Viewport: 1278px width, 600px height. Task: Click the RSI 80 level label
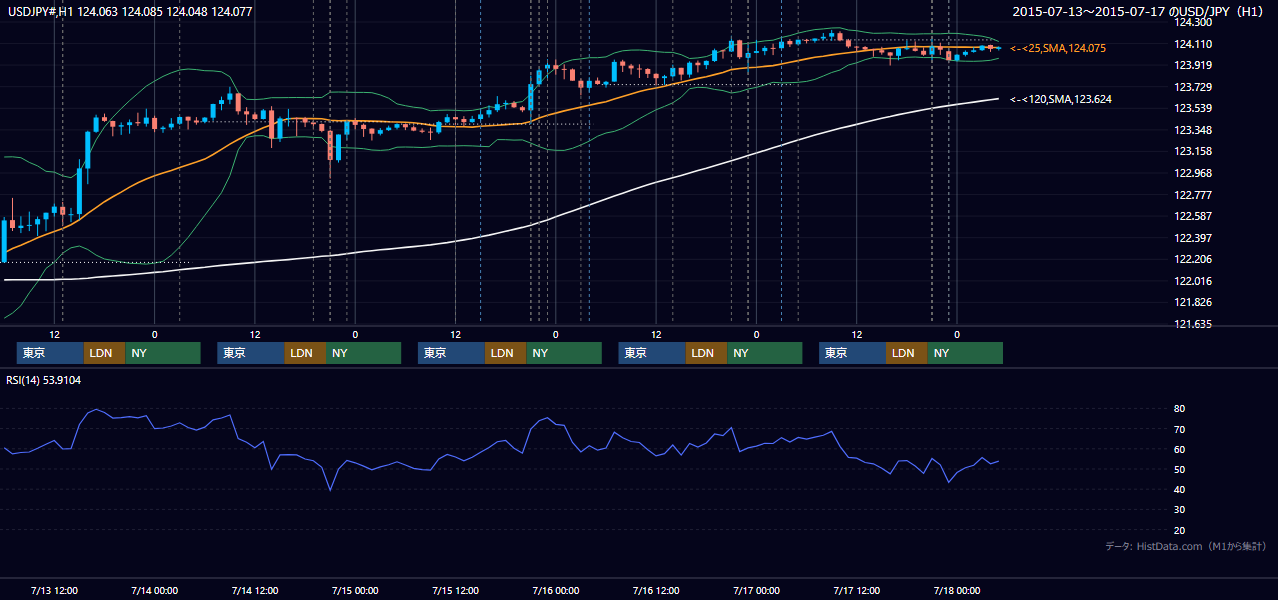coord(1179,409)
